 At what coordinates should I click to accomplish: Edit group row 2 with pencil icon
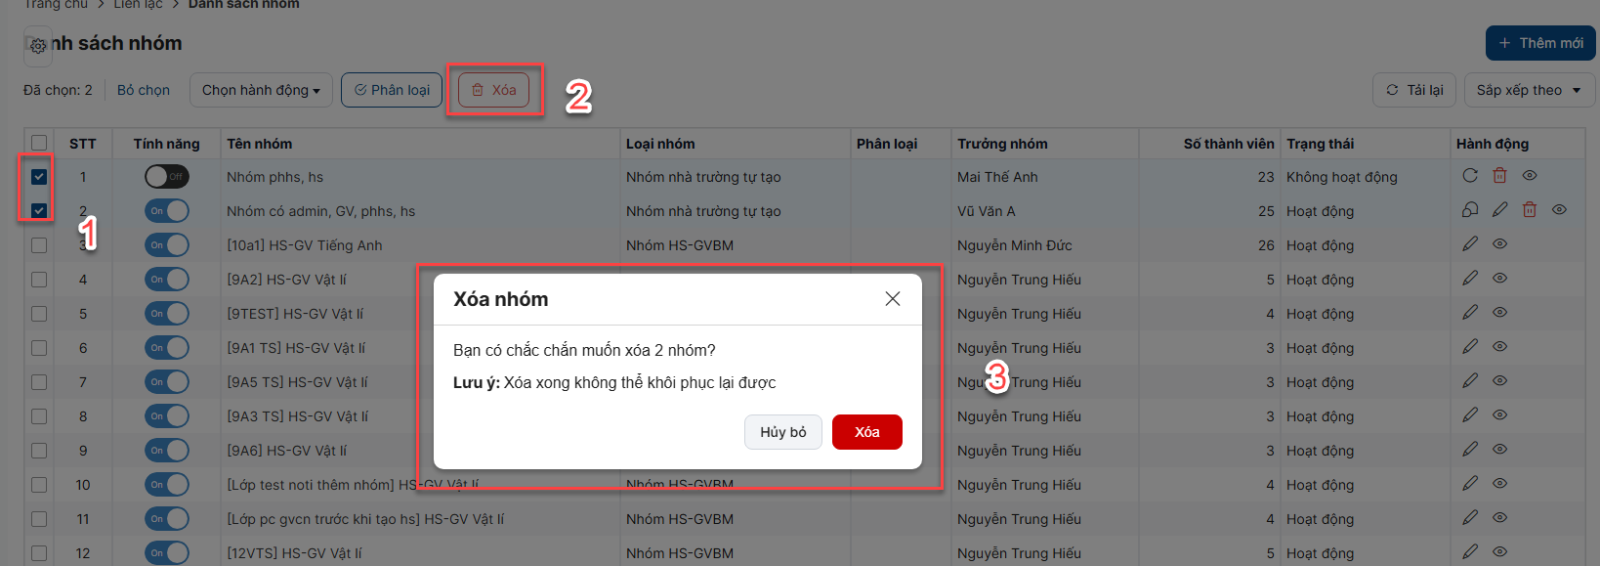coord(1499,210)
